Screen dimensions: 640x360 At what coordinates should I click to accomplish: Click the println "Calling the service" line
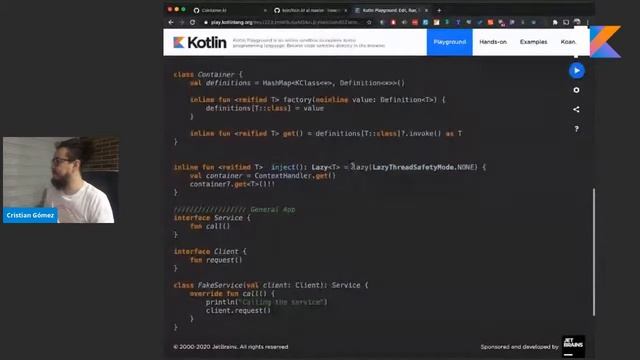tap(267, 302)
